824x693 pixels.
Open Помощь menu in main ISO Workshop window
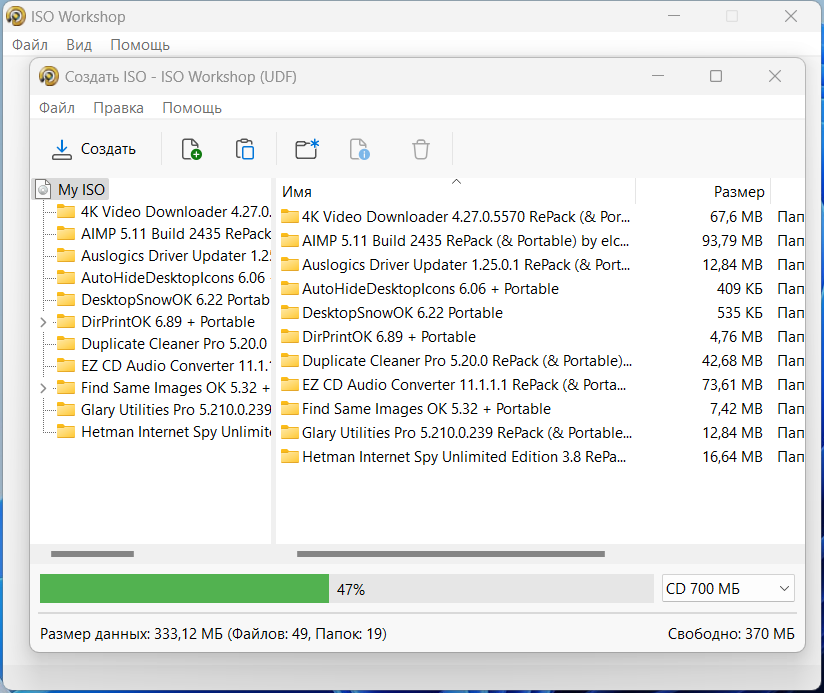click(140, 45)
